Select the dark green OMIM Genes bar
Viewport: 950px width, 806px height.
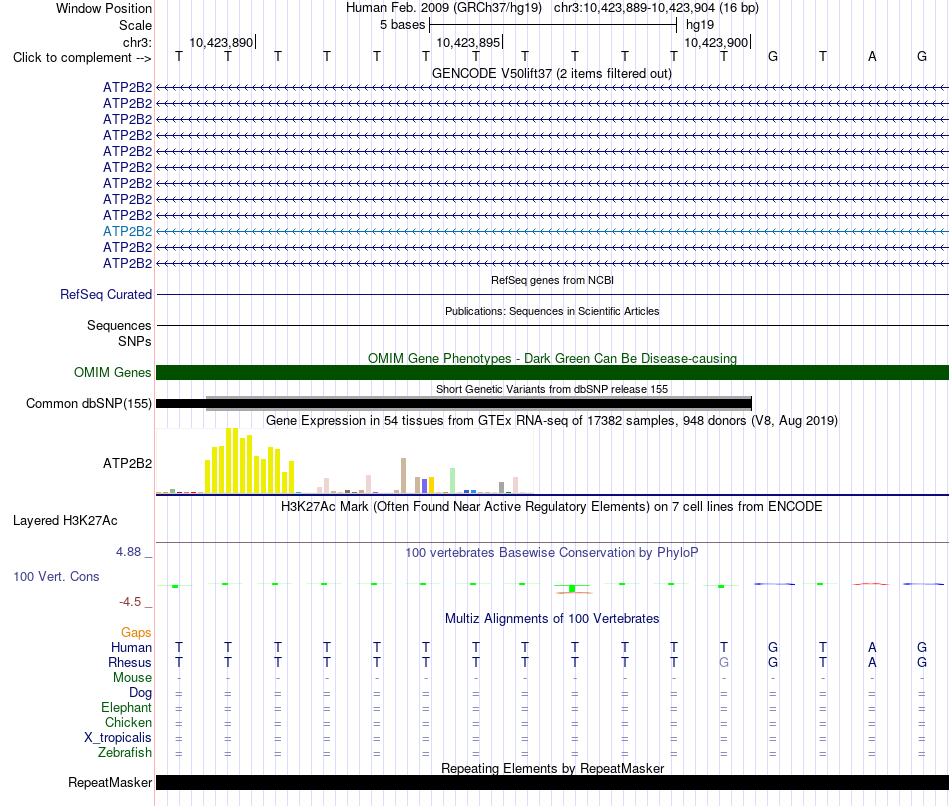click(552, 373)
